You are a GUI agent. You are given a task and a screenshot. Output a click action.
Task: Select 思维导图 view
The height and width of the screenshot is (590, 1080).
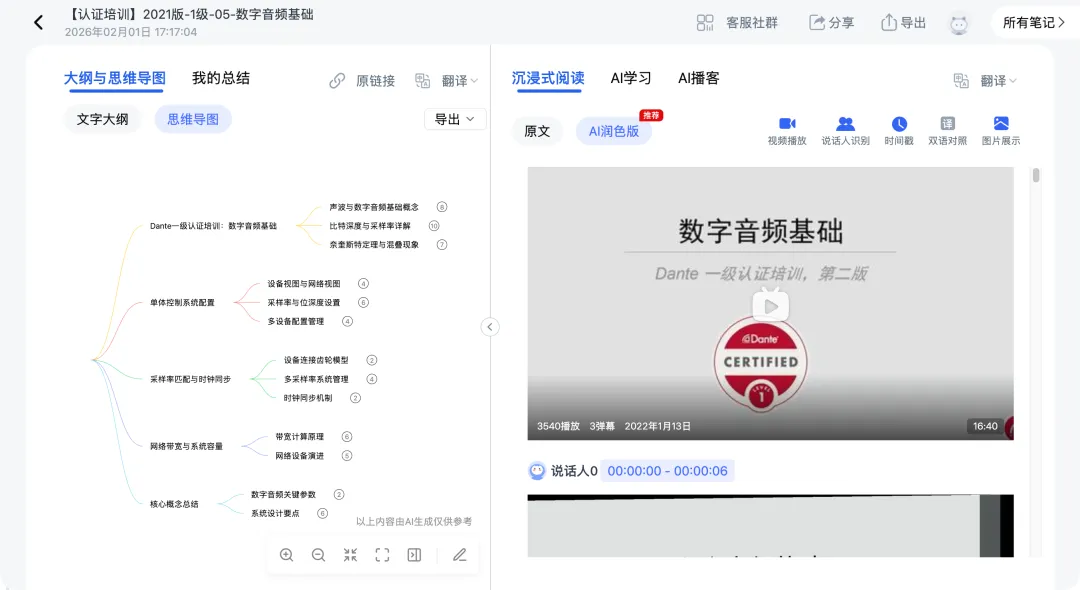coord(193,119)
